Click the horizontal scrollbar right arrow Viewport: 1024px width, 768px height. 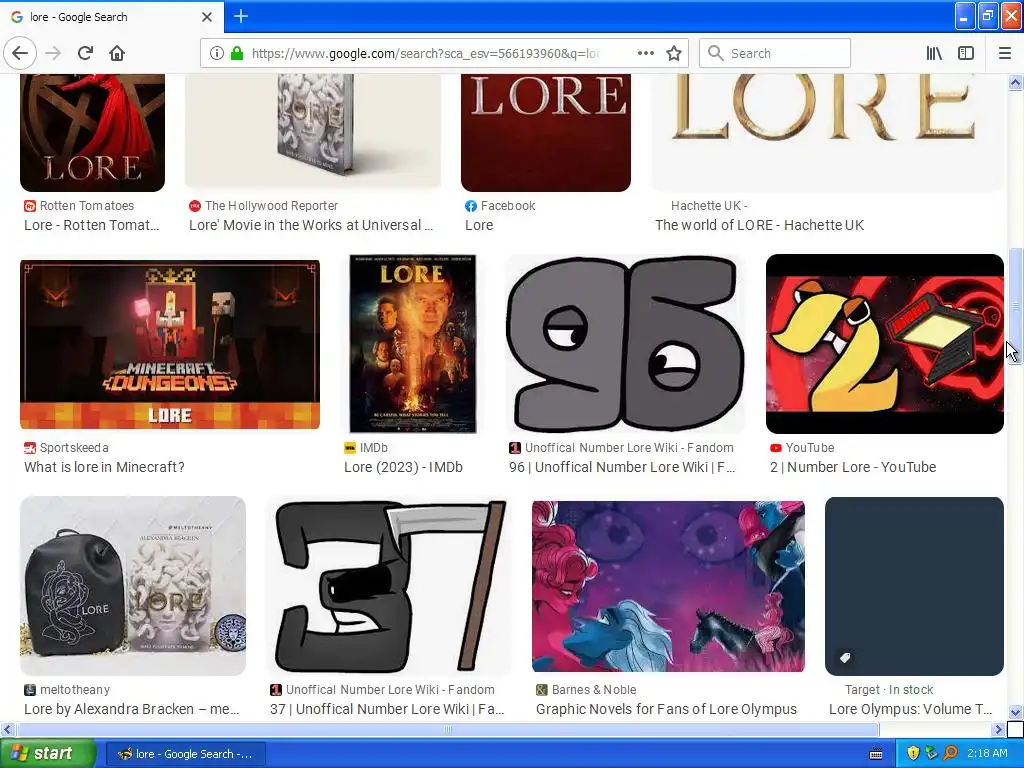(998, 729)
